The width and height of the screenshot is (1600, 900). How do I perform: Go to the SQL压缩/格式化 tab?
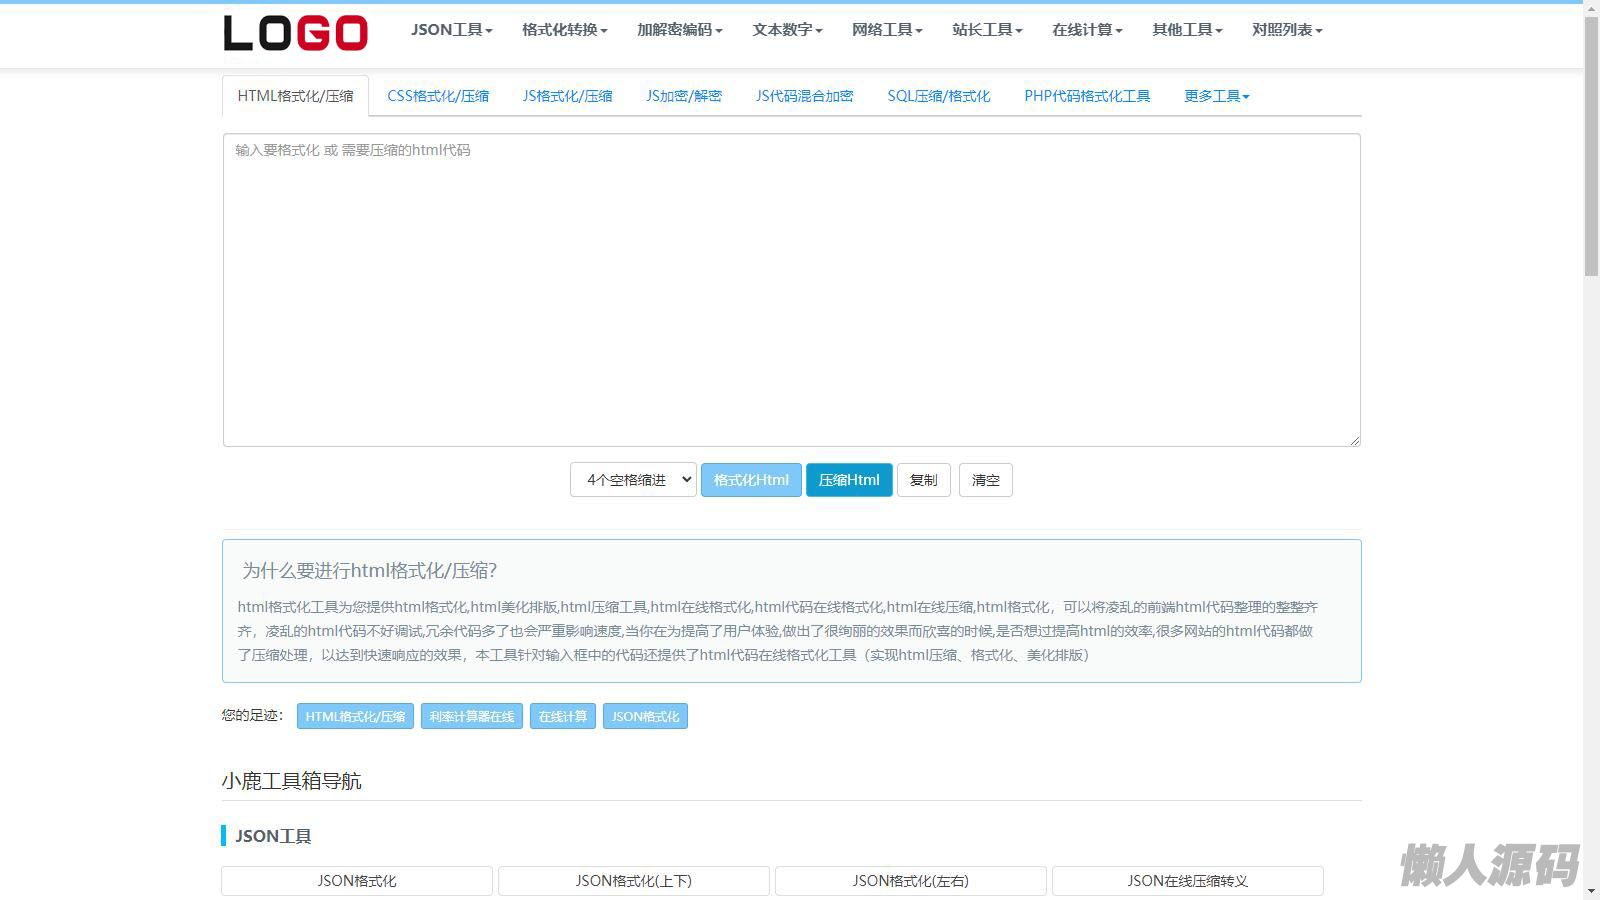pyautogui.click(x=938, y=96)
